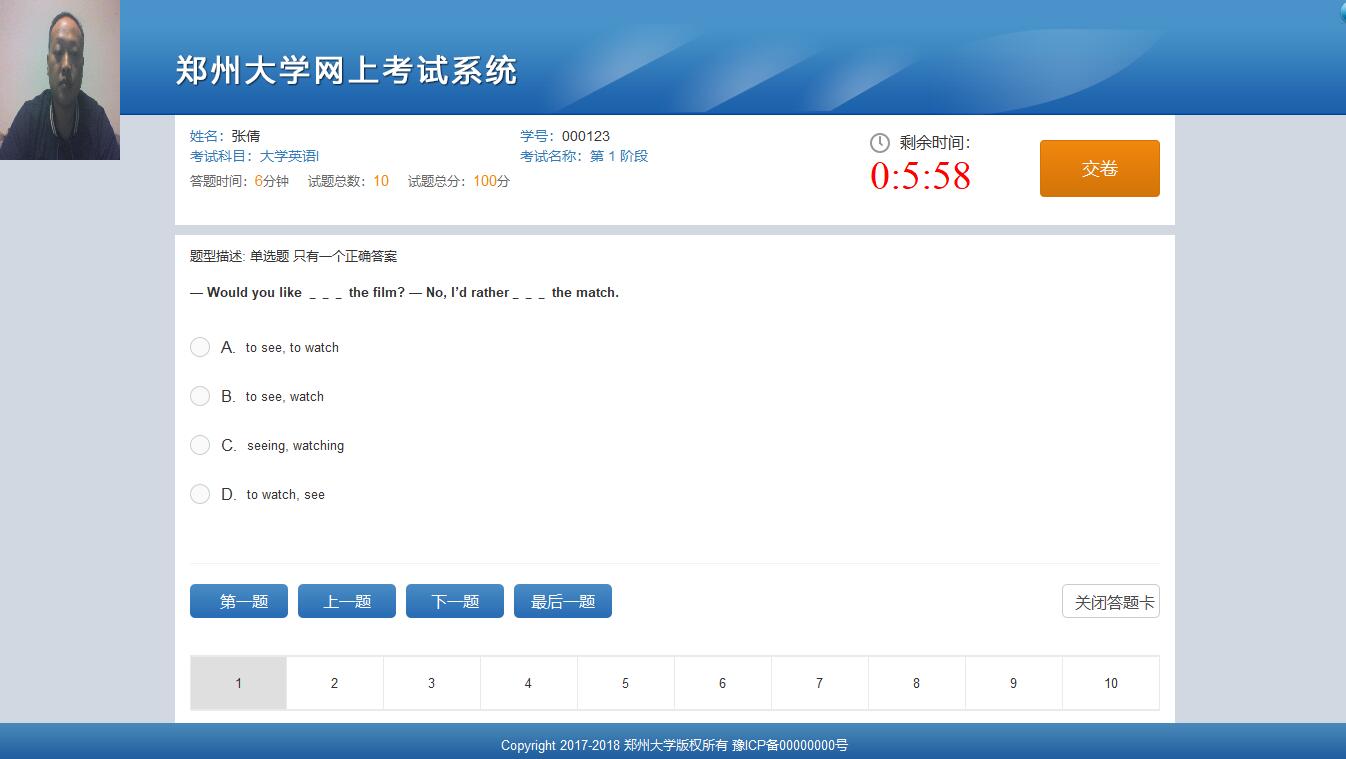This screenshot has height=759, width=1346.
Task: Select radio option A: to see, to watch
Action: pos(200,347)
